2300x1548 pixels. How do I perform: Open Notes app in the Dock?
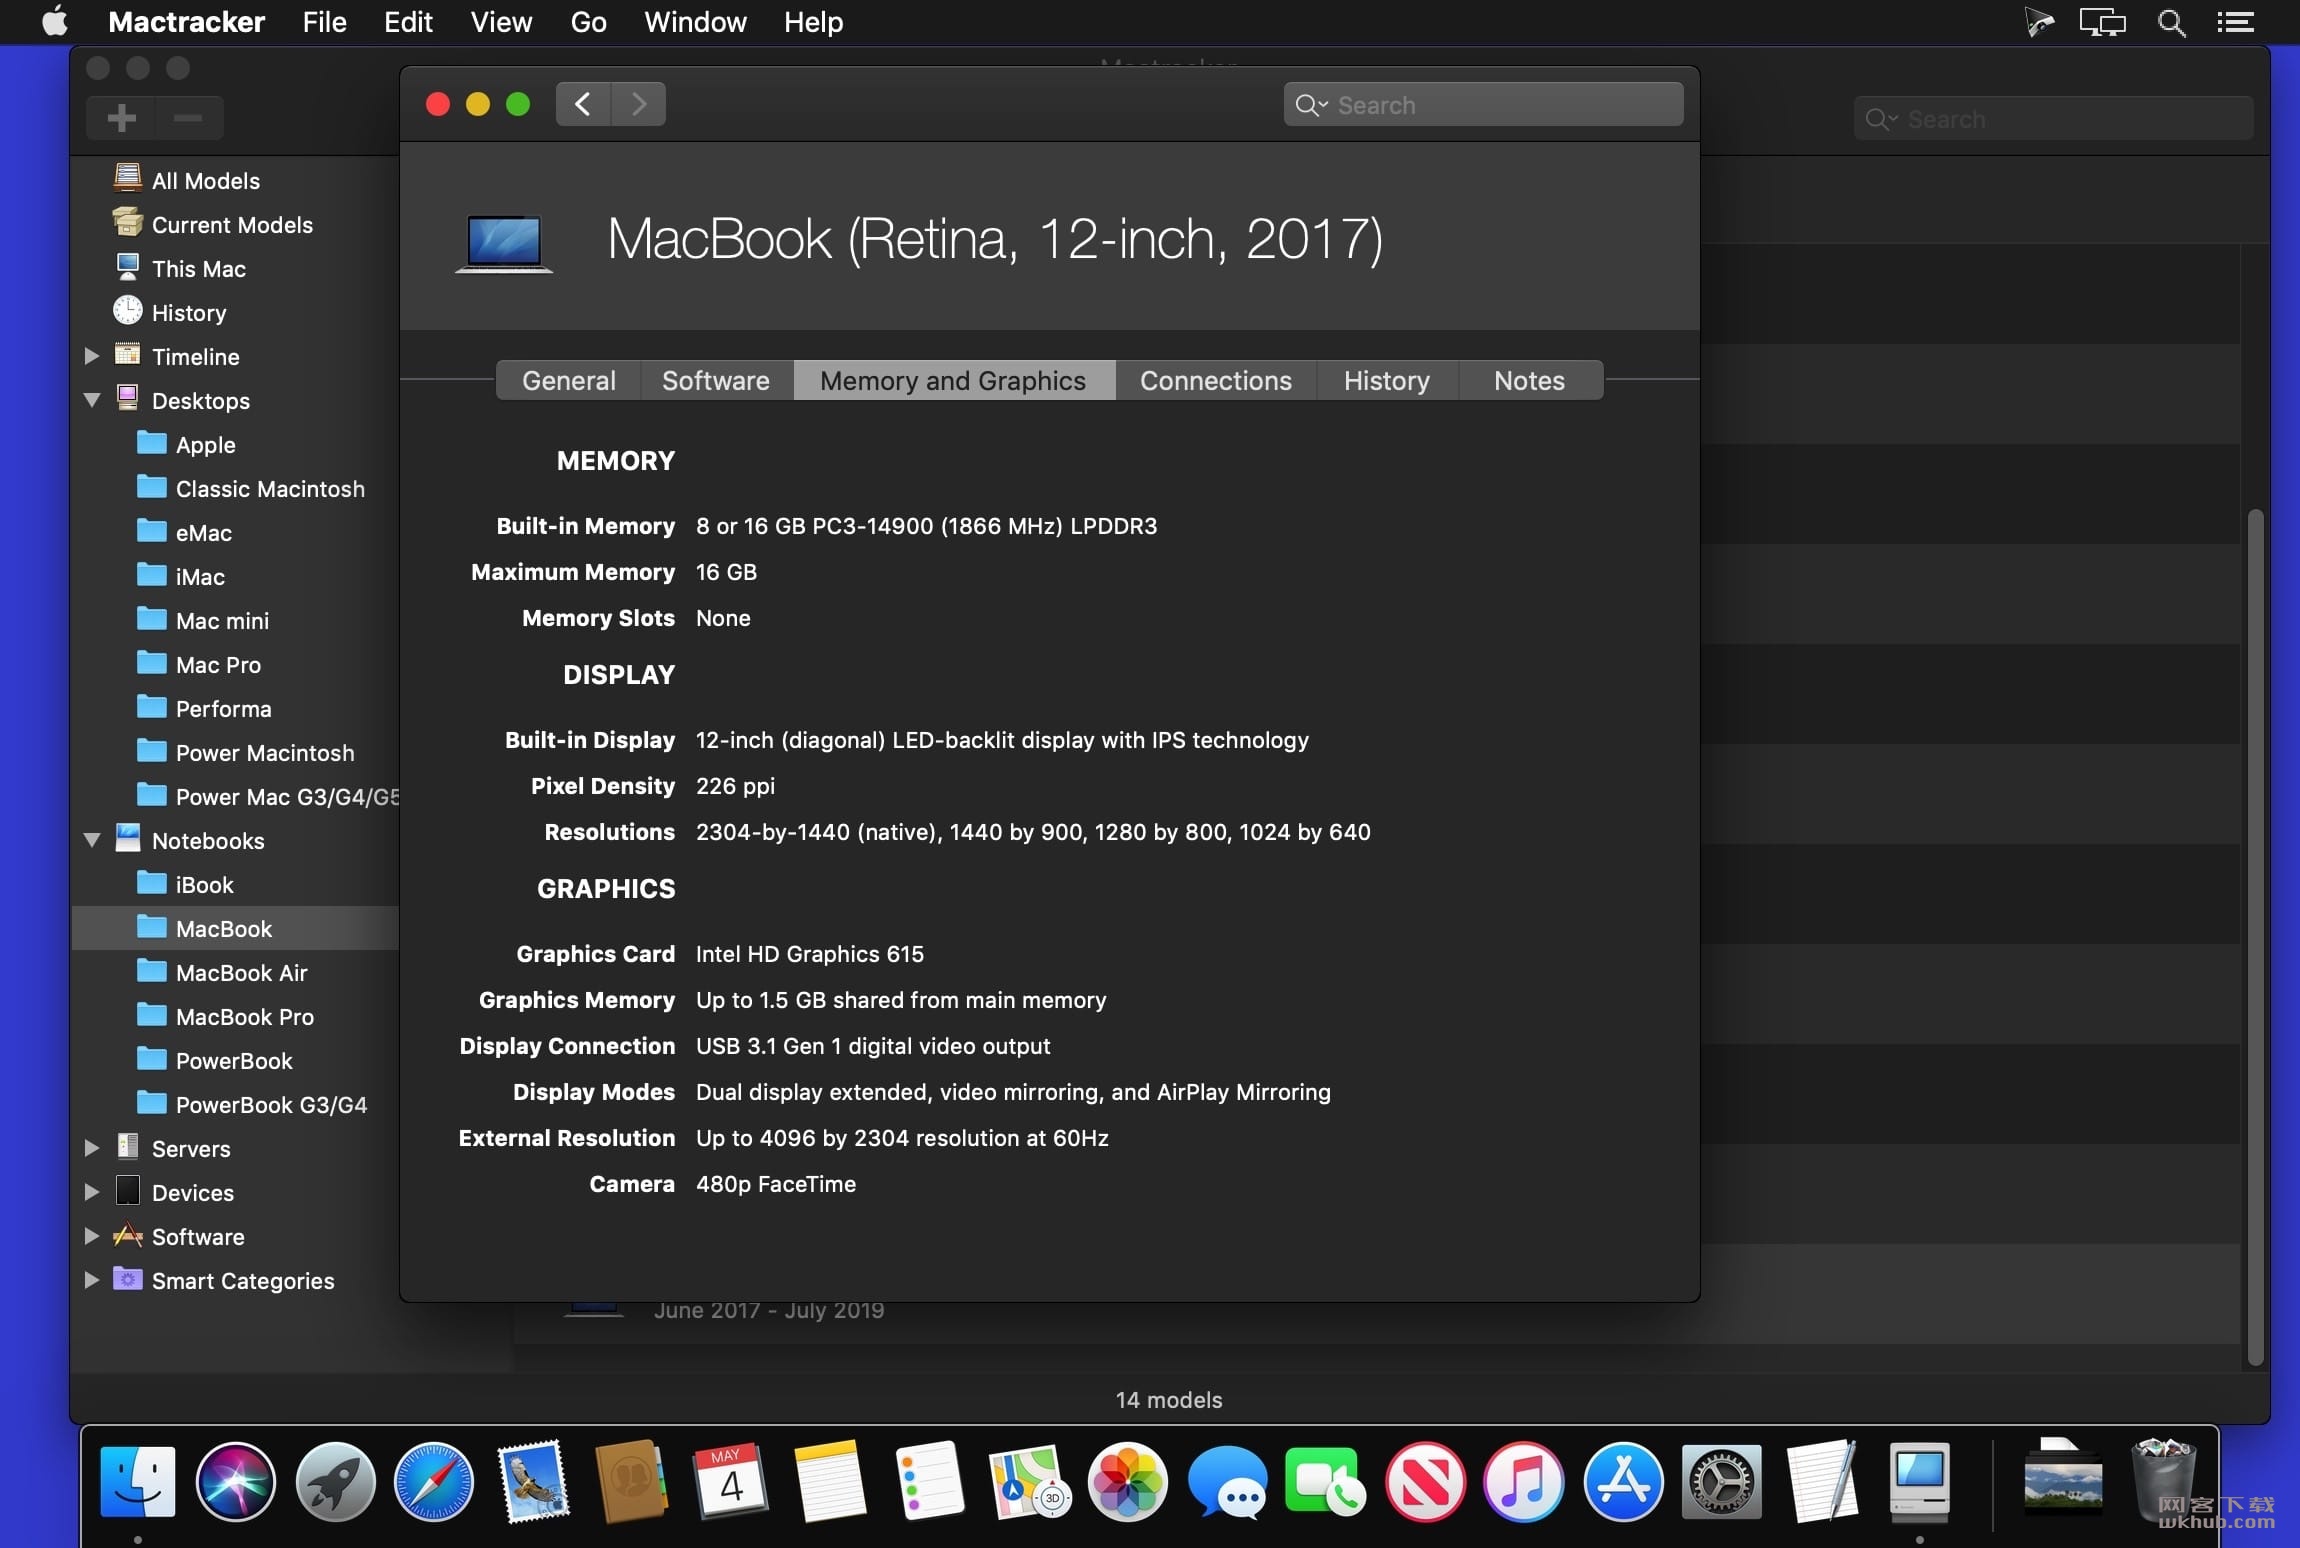tap(830, 1481)
